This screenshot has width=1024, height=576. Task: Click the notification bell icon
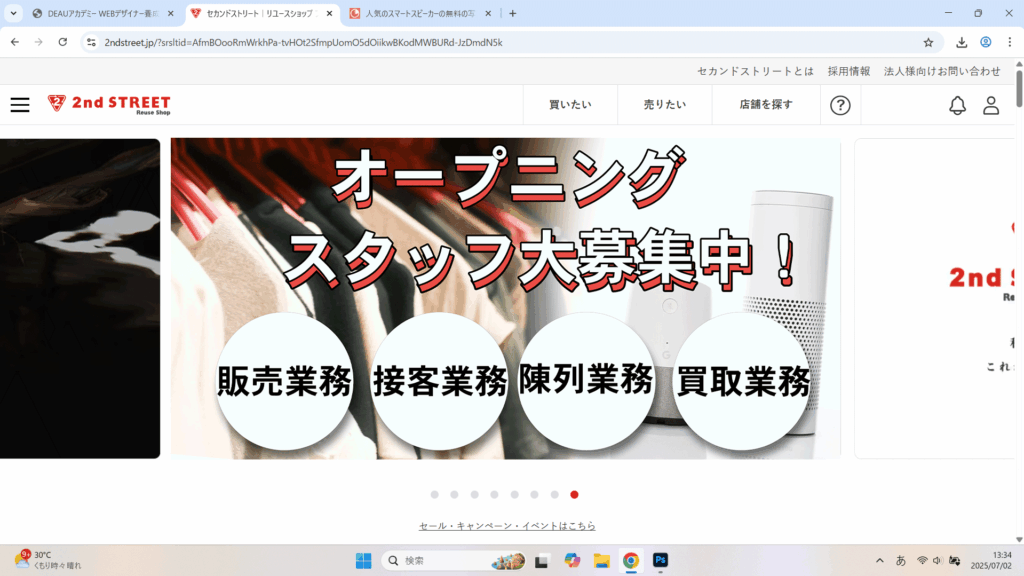(957, 105)
